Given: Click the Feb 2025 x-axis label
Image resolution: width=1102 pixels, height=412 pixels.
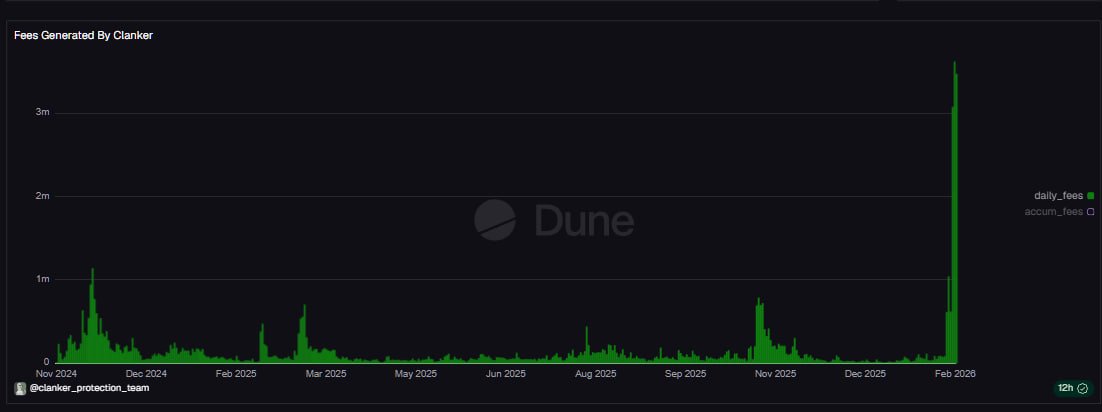Looking at the screenshot, I should 236,373.
